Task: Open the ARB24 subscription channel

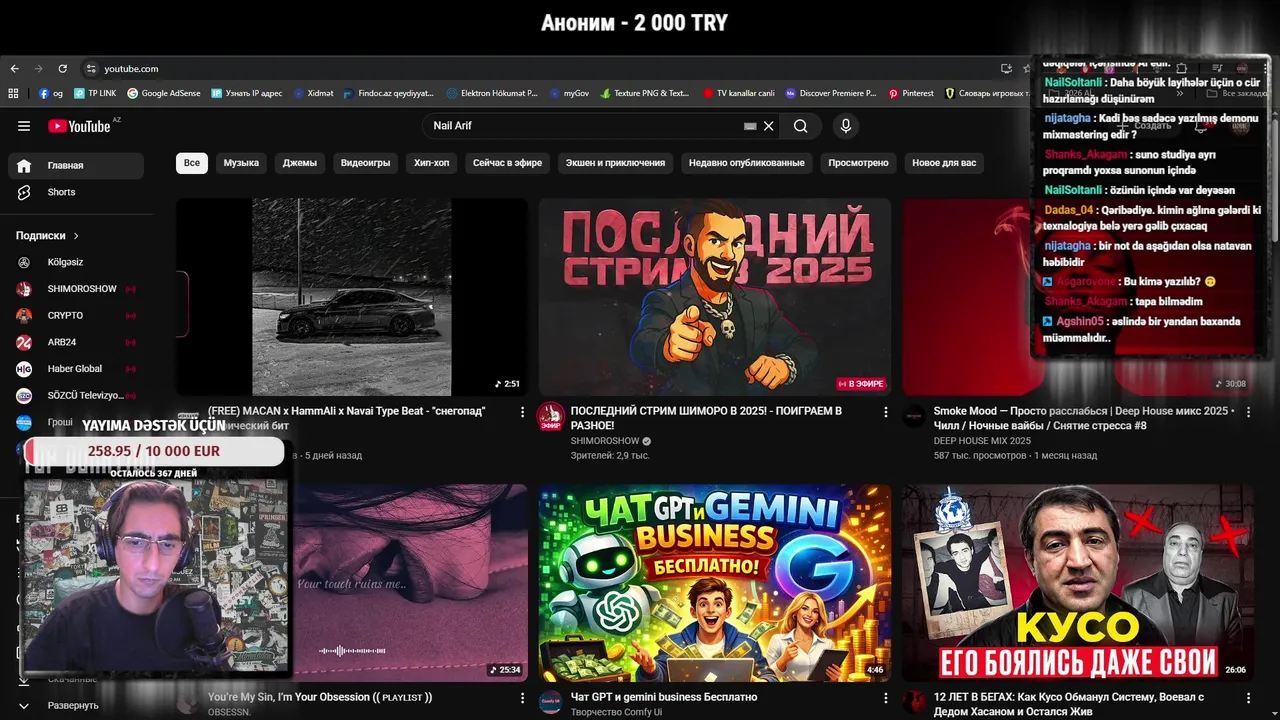Action: pos(76,342)
